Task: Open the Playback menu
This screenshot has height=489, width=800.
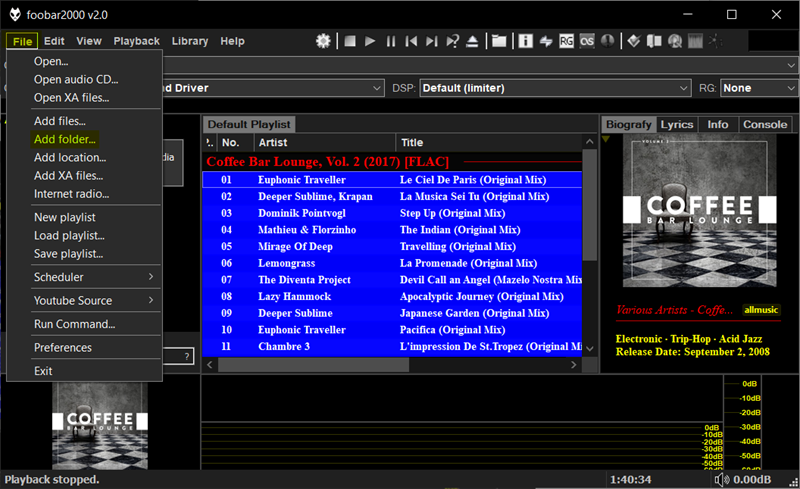Action: point(136,41)
